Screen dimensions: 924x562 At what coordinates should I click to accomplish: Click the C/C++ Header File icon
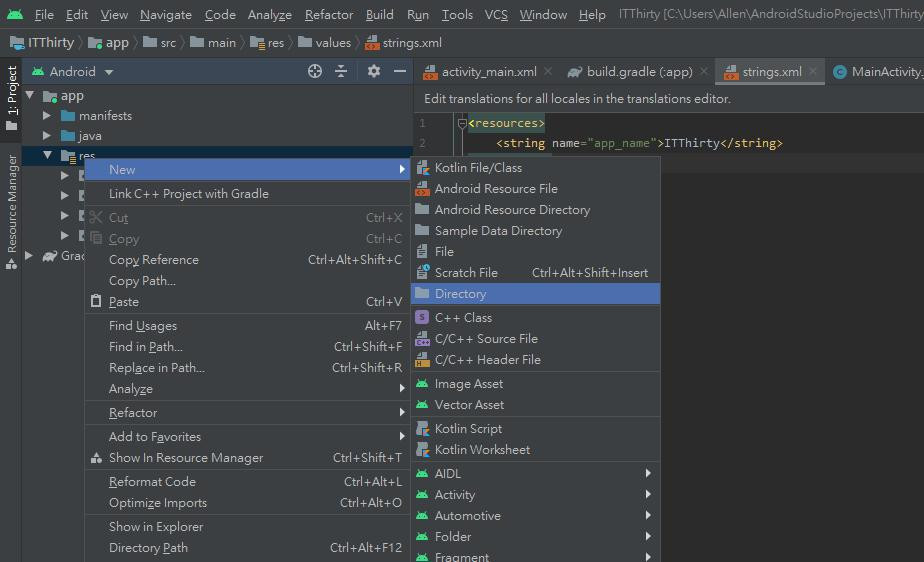tap(423, 359)
